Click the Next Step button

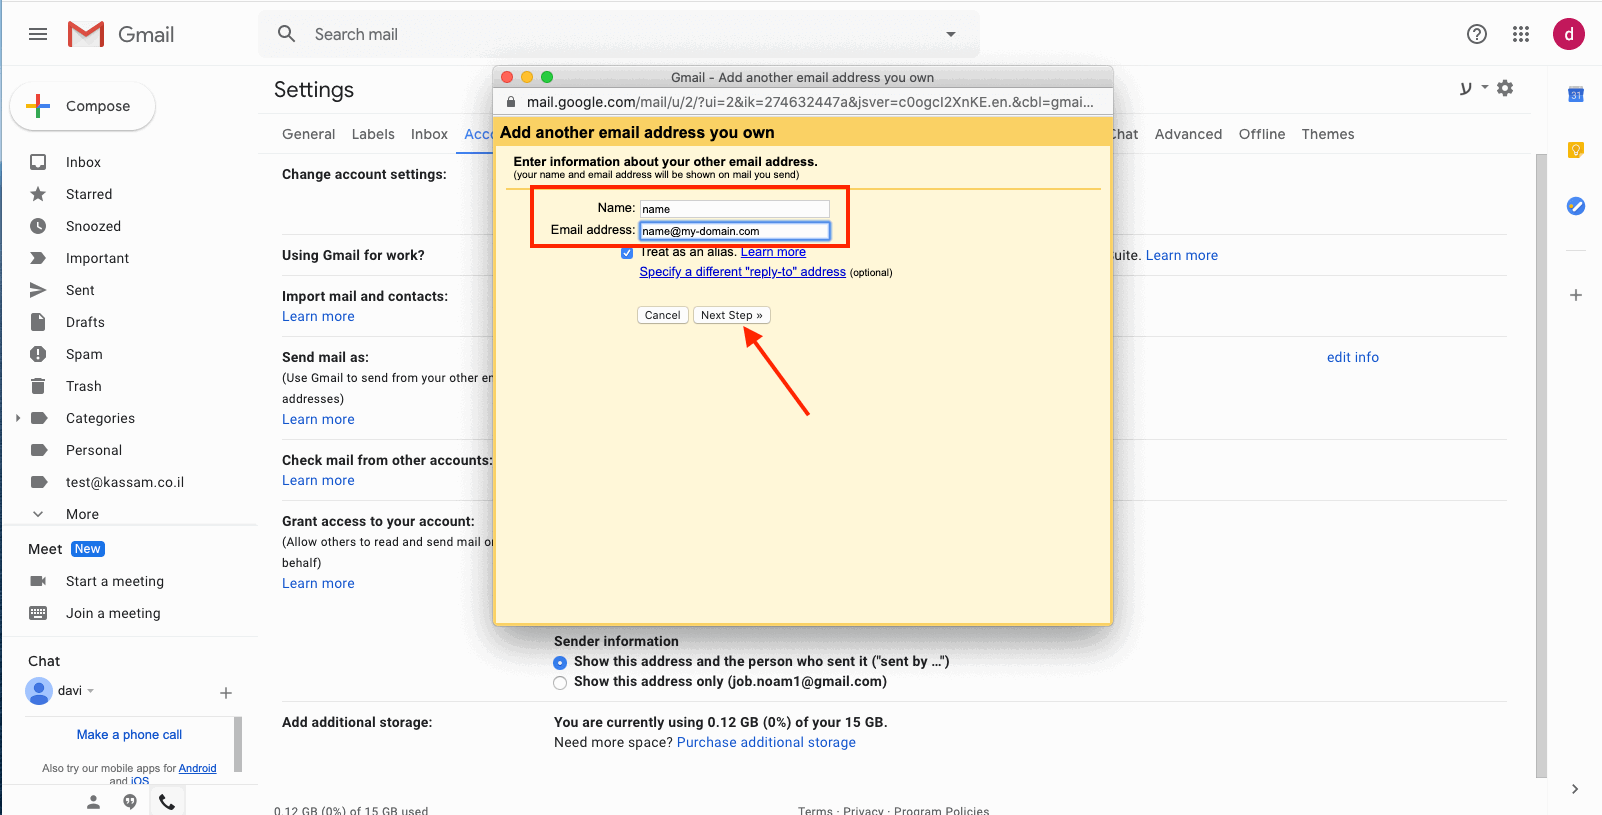coord(732,315)
